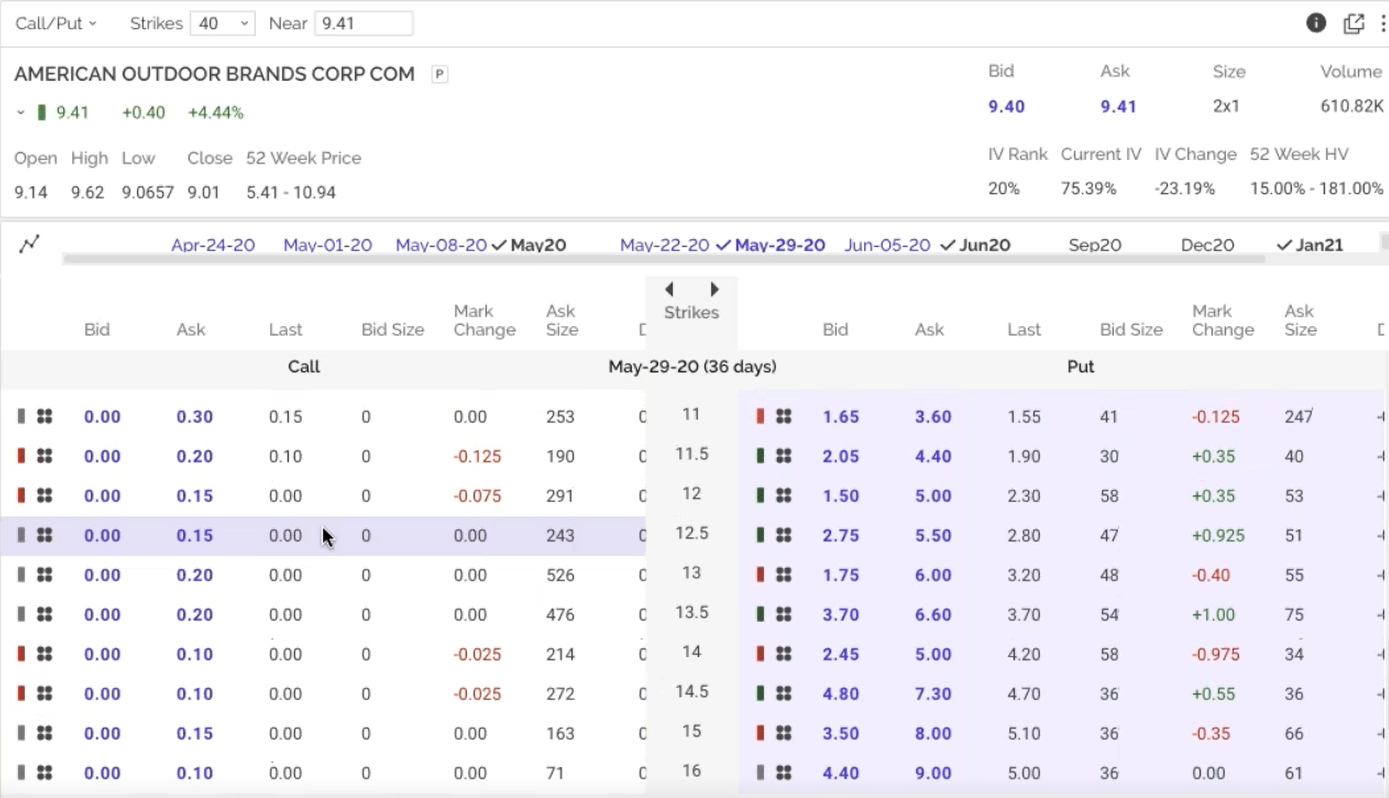The height and width of the screenshot is (798, 1389).
Task: Click left arrow above Strikes column
Action: click(x=669, y=289)
